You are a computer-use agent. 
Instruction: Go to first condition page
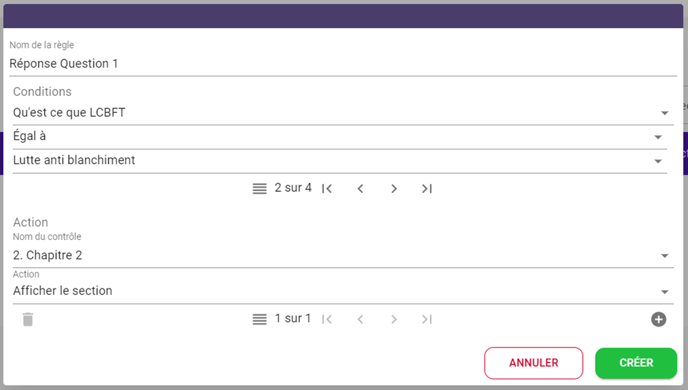point(327,189)
